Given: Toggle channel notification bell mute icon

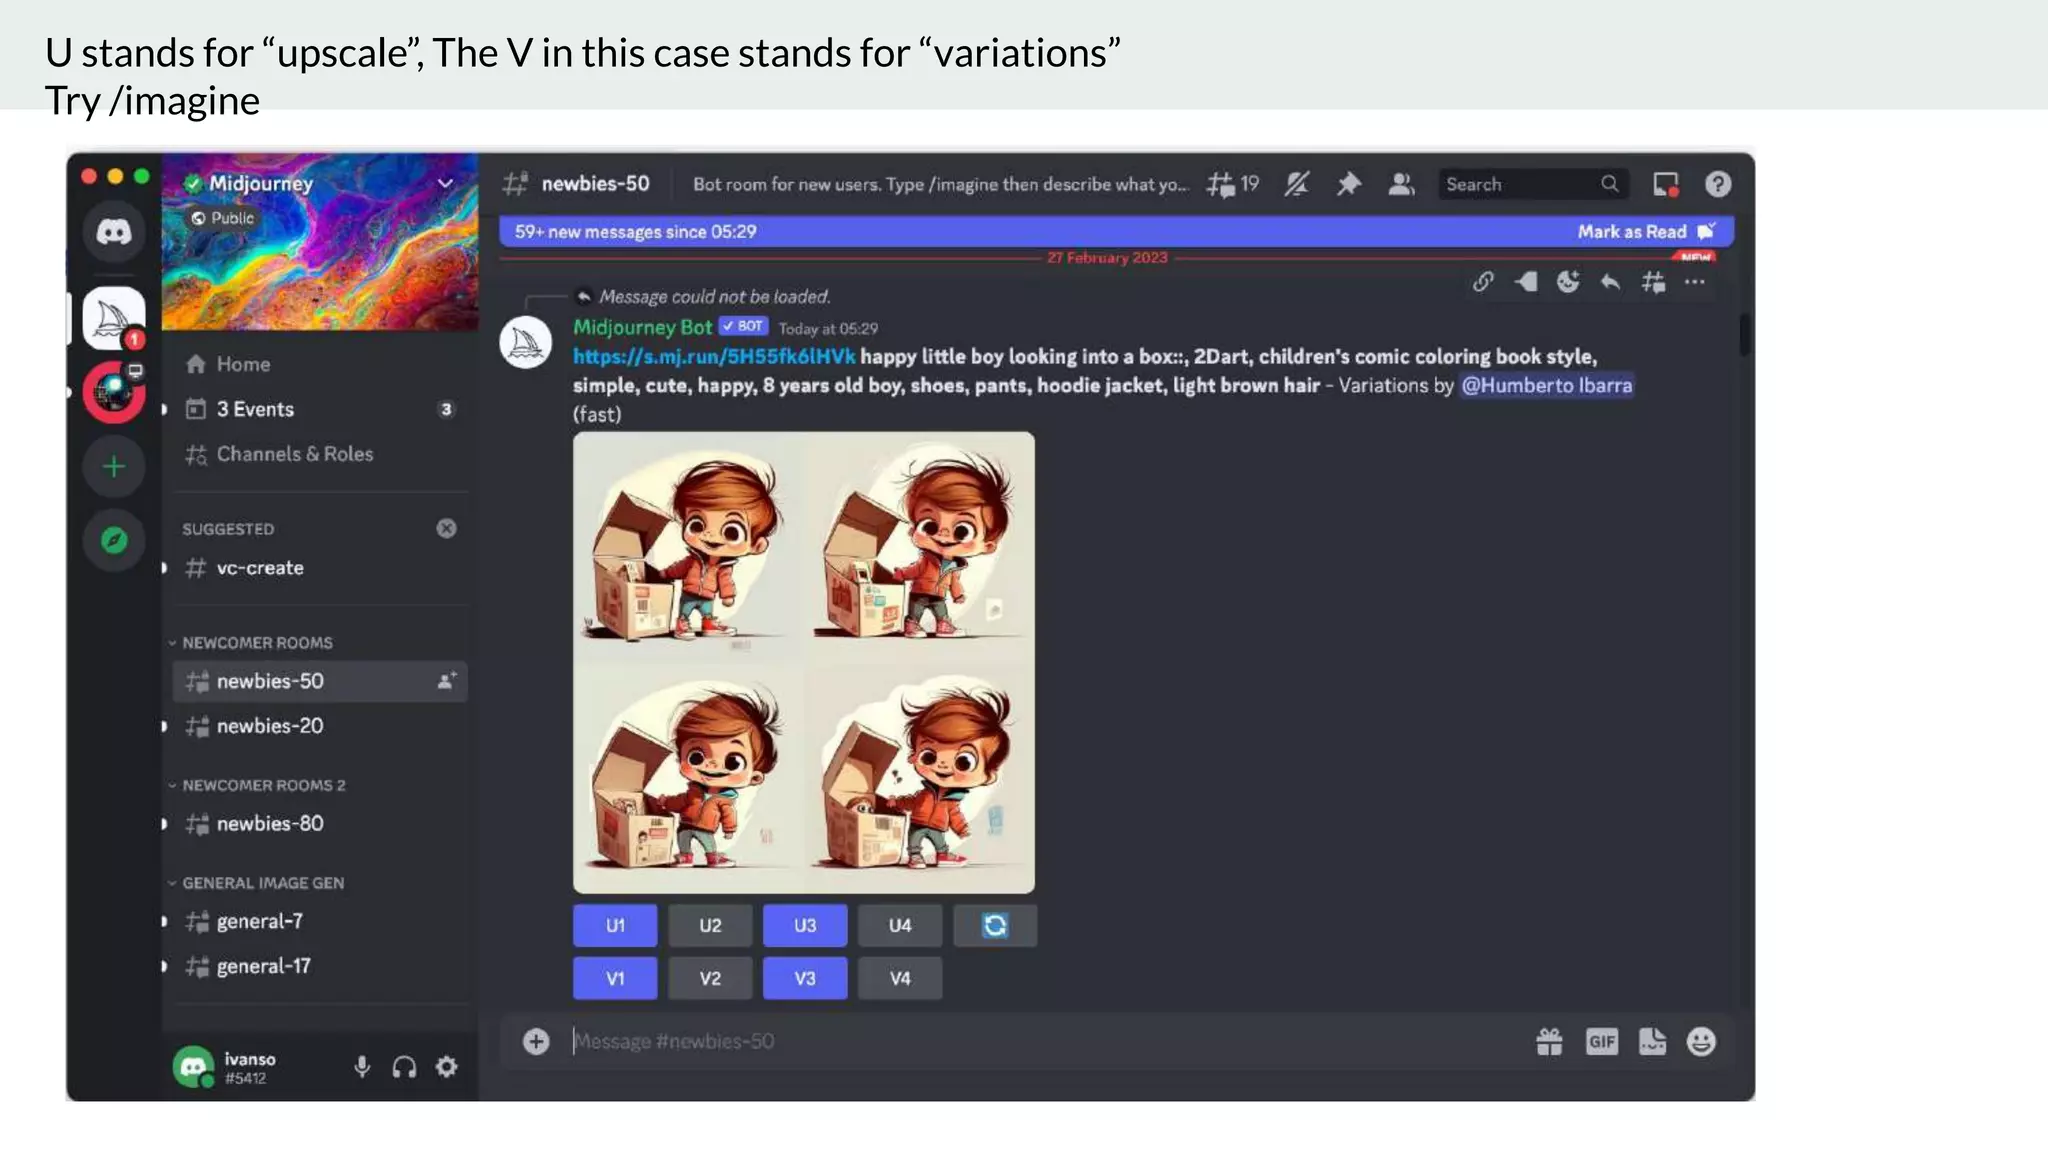Looking at the screenshot, I should [1297, 184].
